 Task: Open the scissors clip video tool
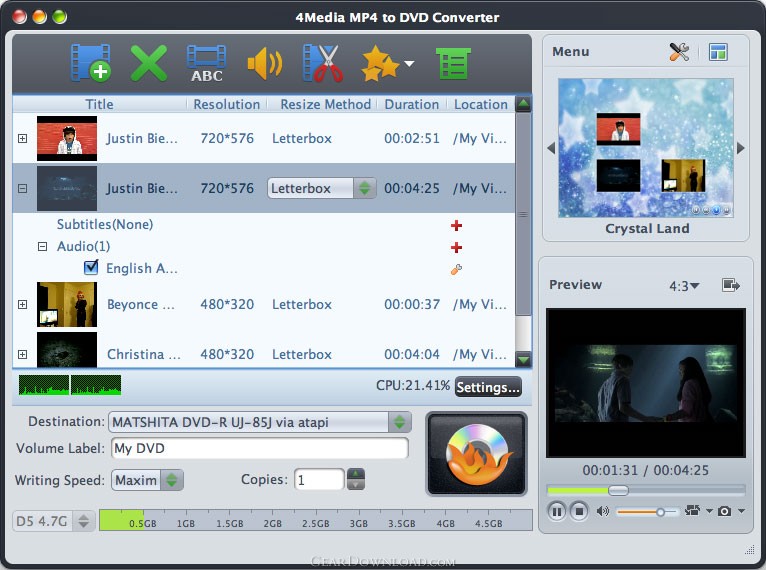323,63
